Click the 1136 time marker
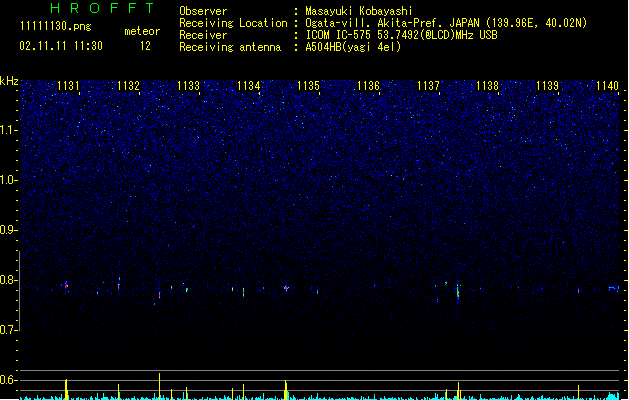This screenshot has width=629, height=400. (368, 86)
